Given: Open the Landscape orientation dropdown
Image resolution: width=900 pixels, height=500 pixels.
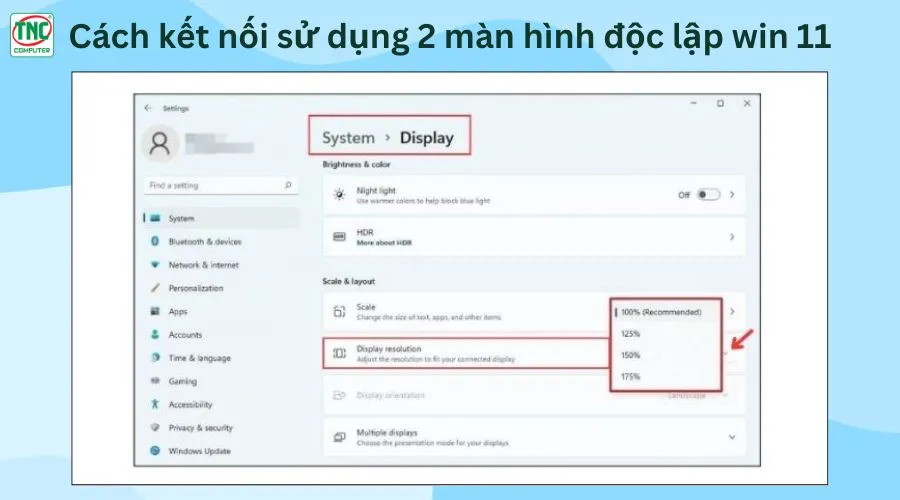Looking at the screenshot, I should point(697,396).
